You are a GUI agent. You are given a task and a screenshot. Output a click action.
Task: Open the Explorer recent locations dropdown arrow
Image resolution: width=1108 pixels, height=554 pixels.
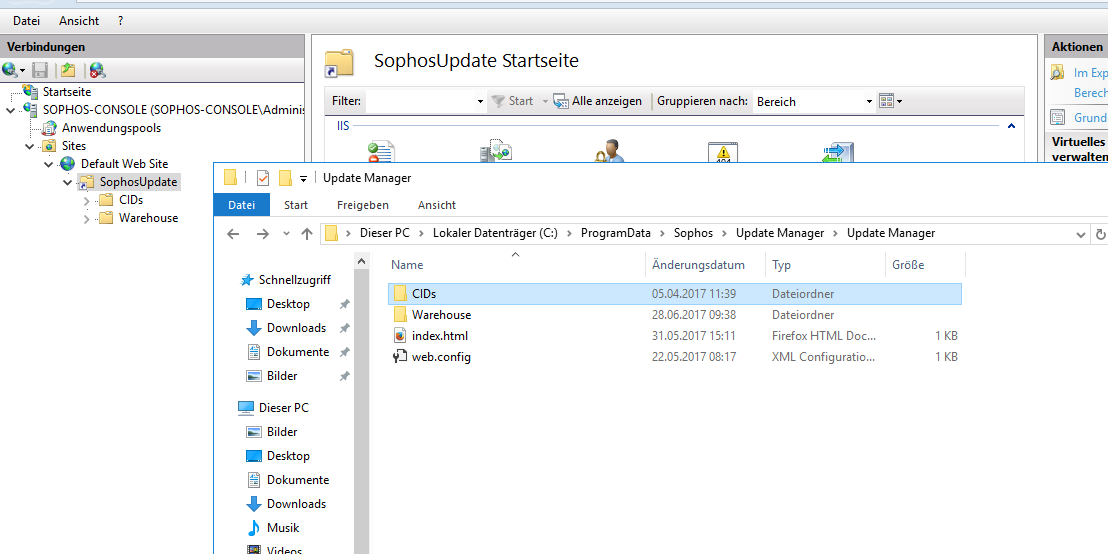pos(286,234)
